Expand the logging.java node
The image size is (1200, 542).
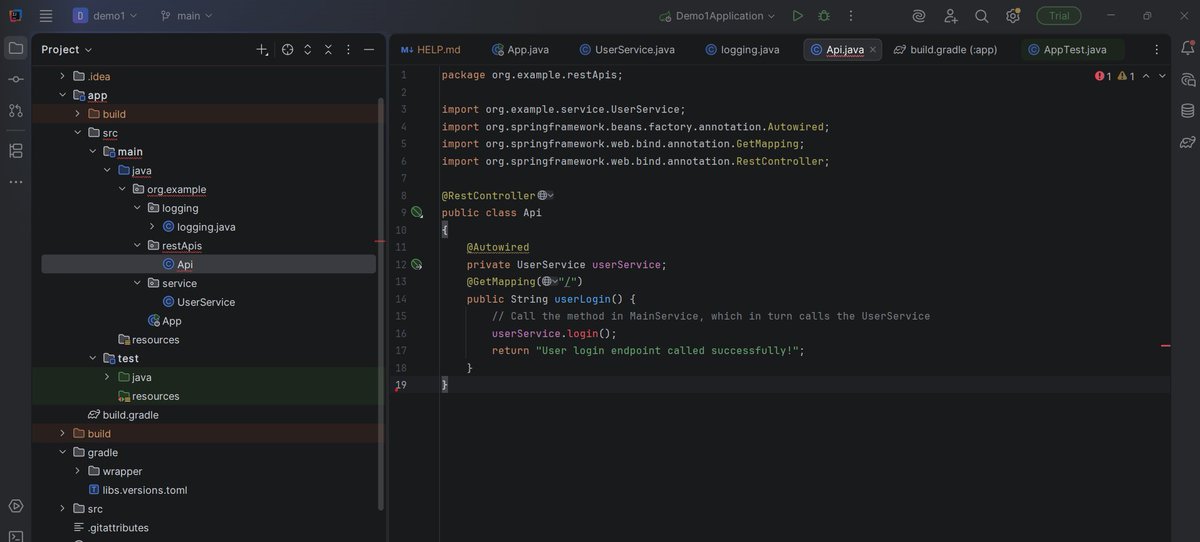(152, 227)
